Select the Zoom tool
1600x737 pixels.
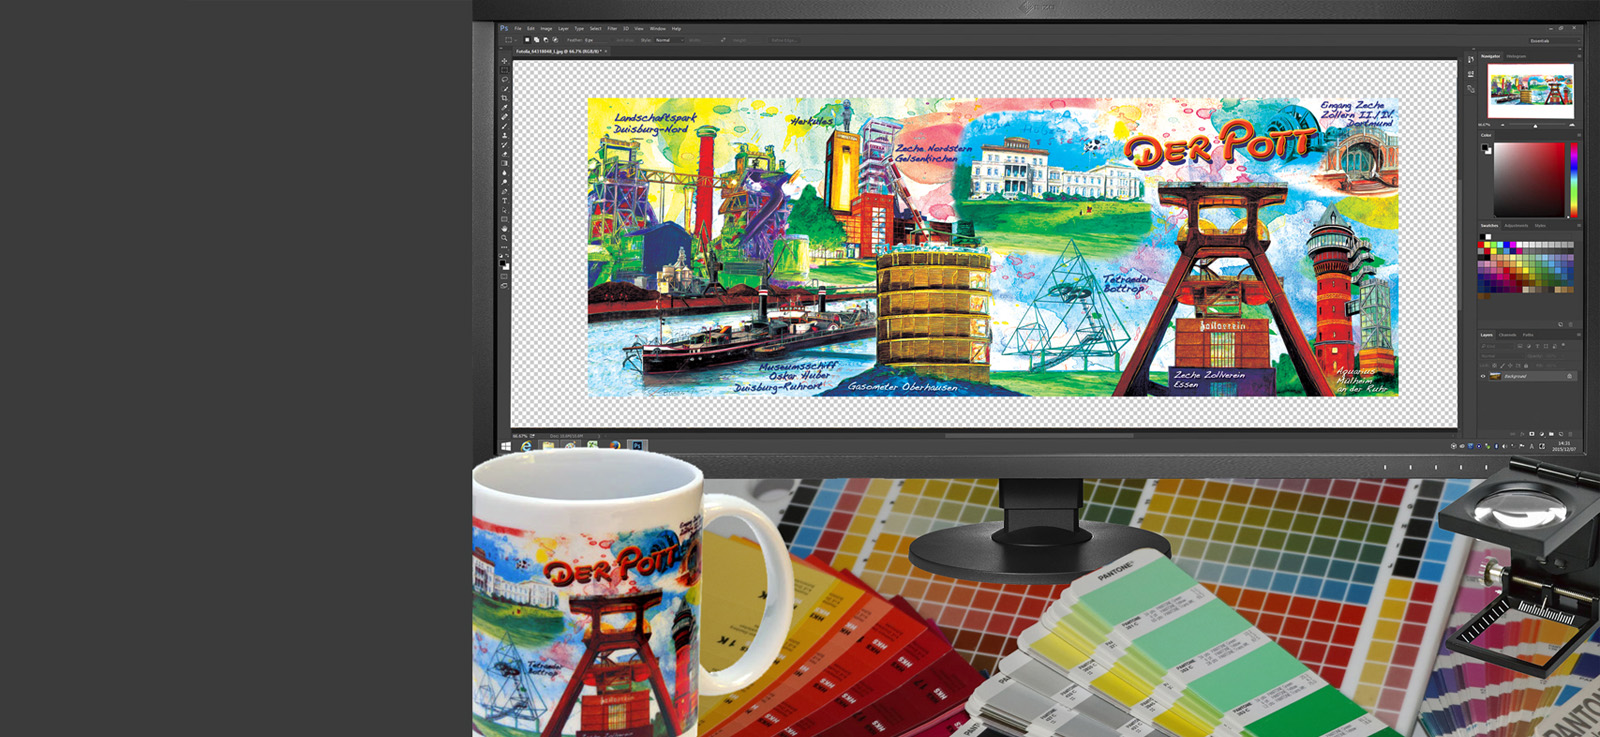tap(505, 239)
